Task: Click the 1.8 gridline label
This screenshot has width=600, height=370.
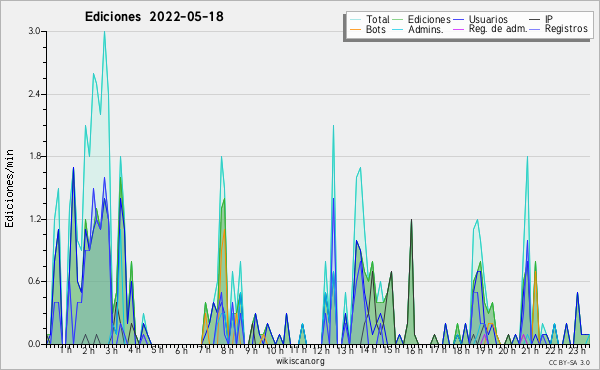Action: (35, 156)
